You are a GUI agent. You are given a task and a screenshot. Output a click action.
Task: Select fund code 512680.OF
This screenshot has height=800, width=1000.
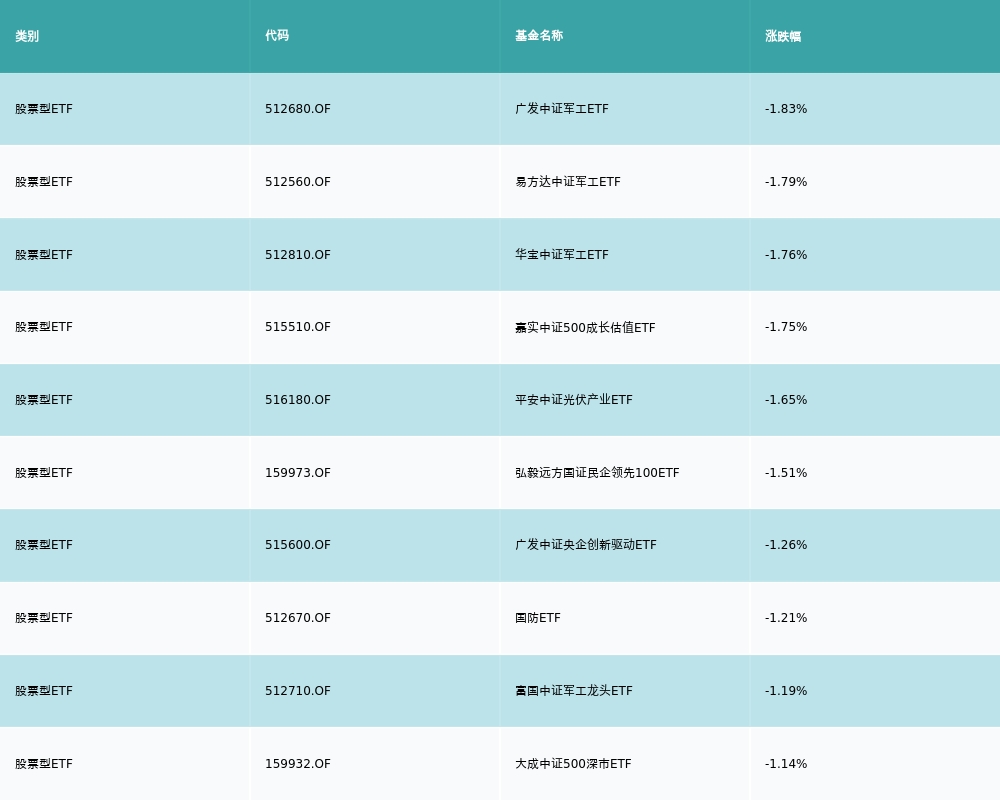(298, 109)
